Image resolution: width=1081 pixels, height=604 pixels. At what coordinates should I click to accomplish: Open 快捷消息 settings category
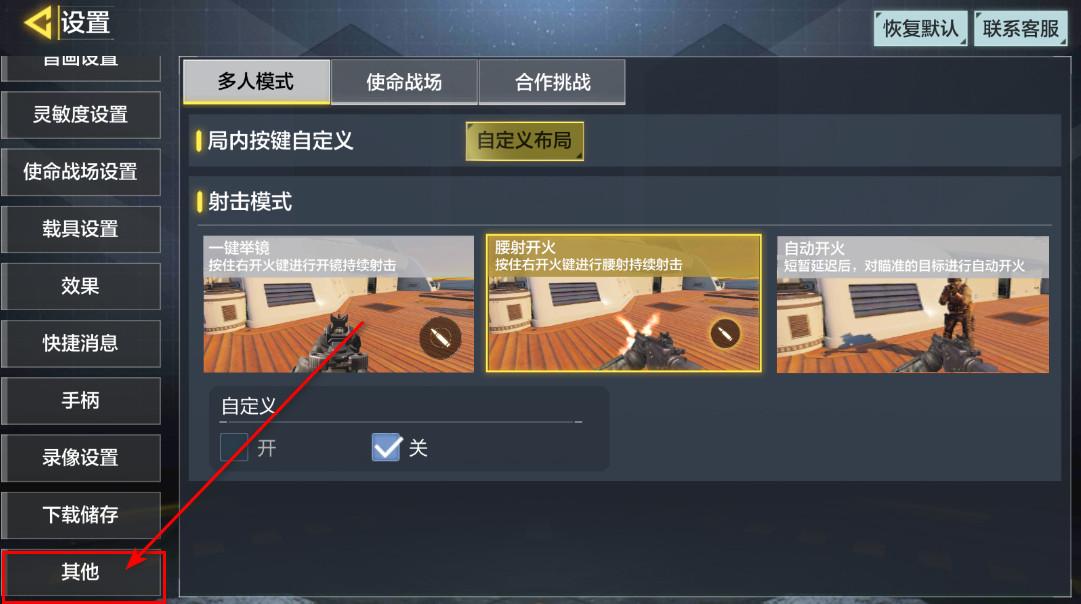click(81, 343)
